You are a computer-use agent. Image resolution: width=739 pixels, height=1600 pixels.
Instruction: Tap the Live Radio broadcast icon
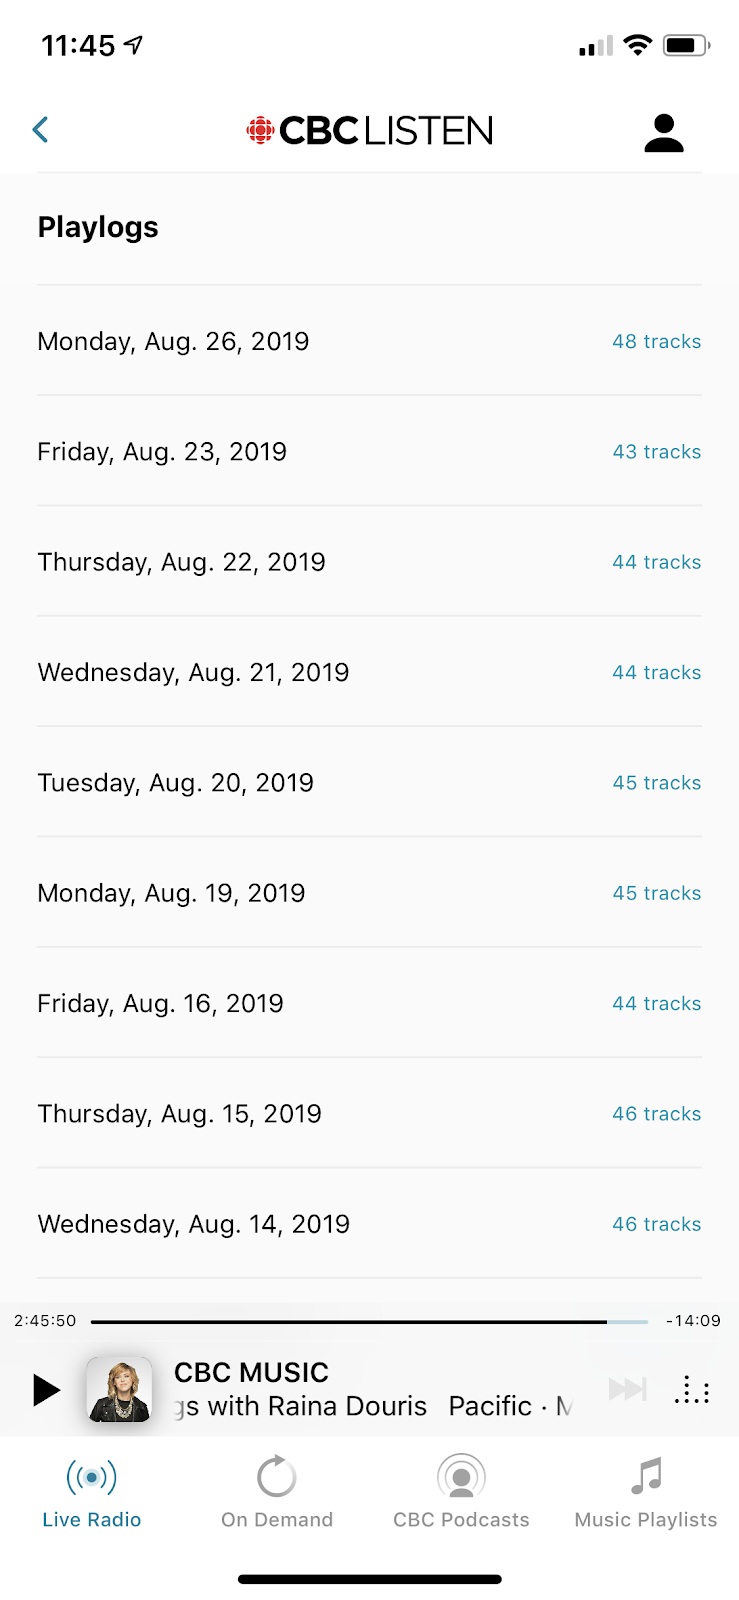(x=91, y=1477)
